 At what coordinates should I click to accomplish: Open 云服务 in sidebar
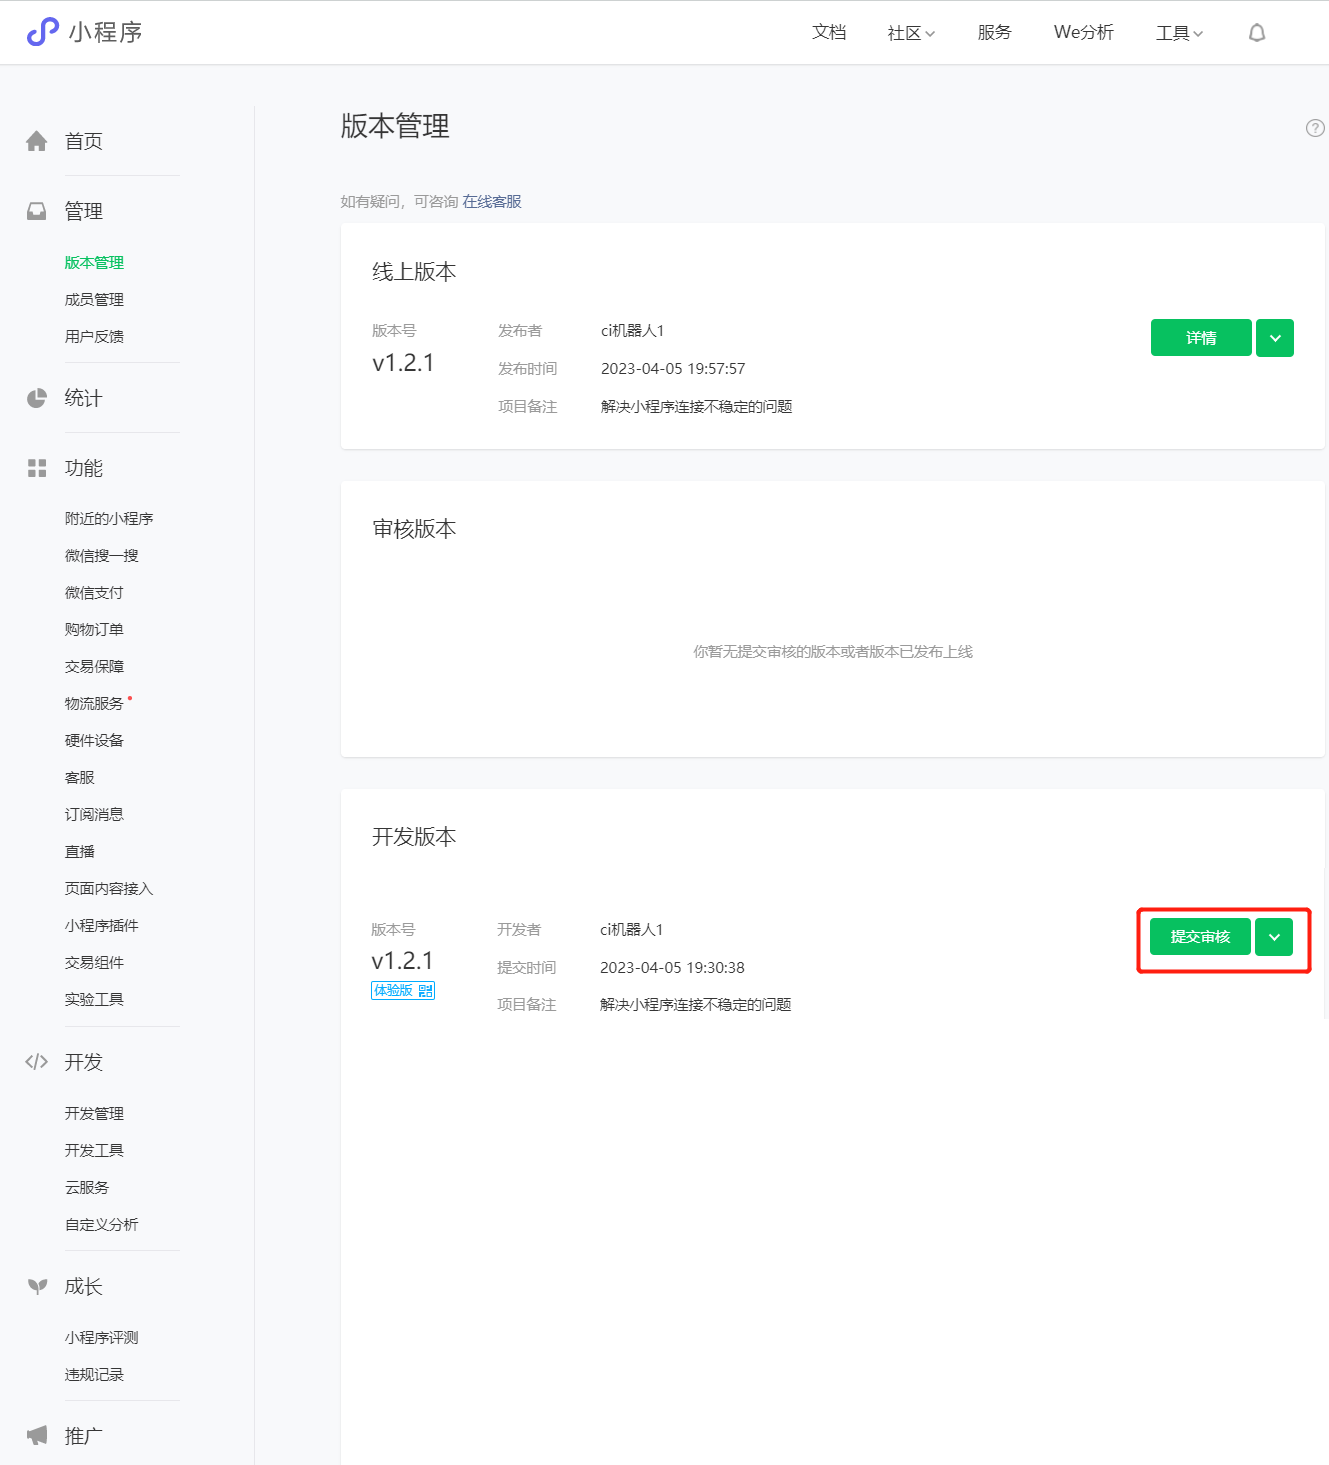pos(87,1188)
